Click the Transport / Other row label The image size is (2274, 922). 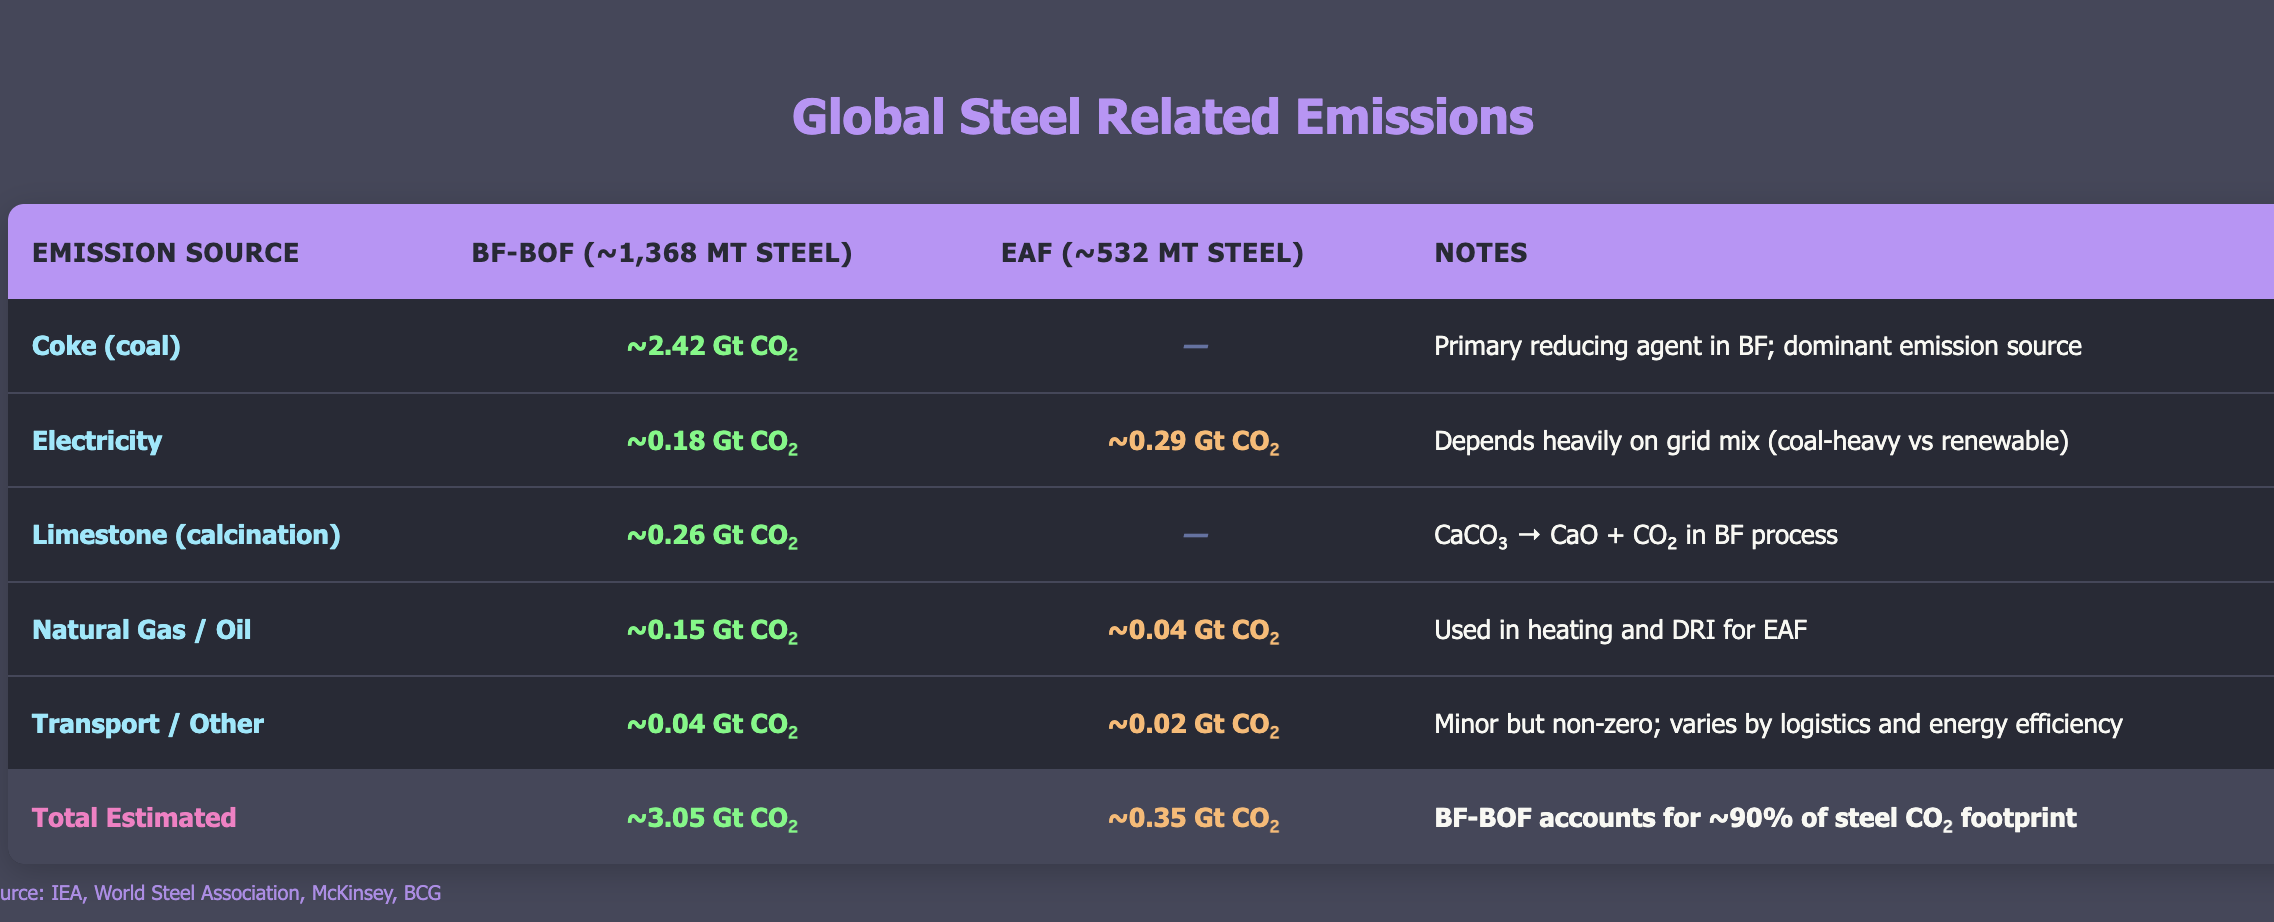pyautogui.click(x=148, y=724)
